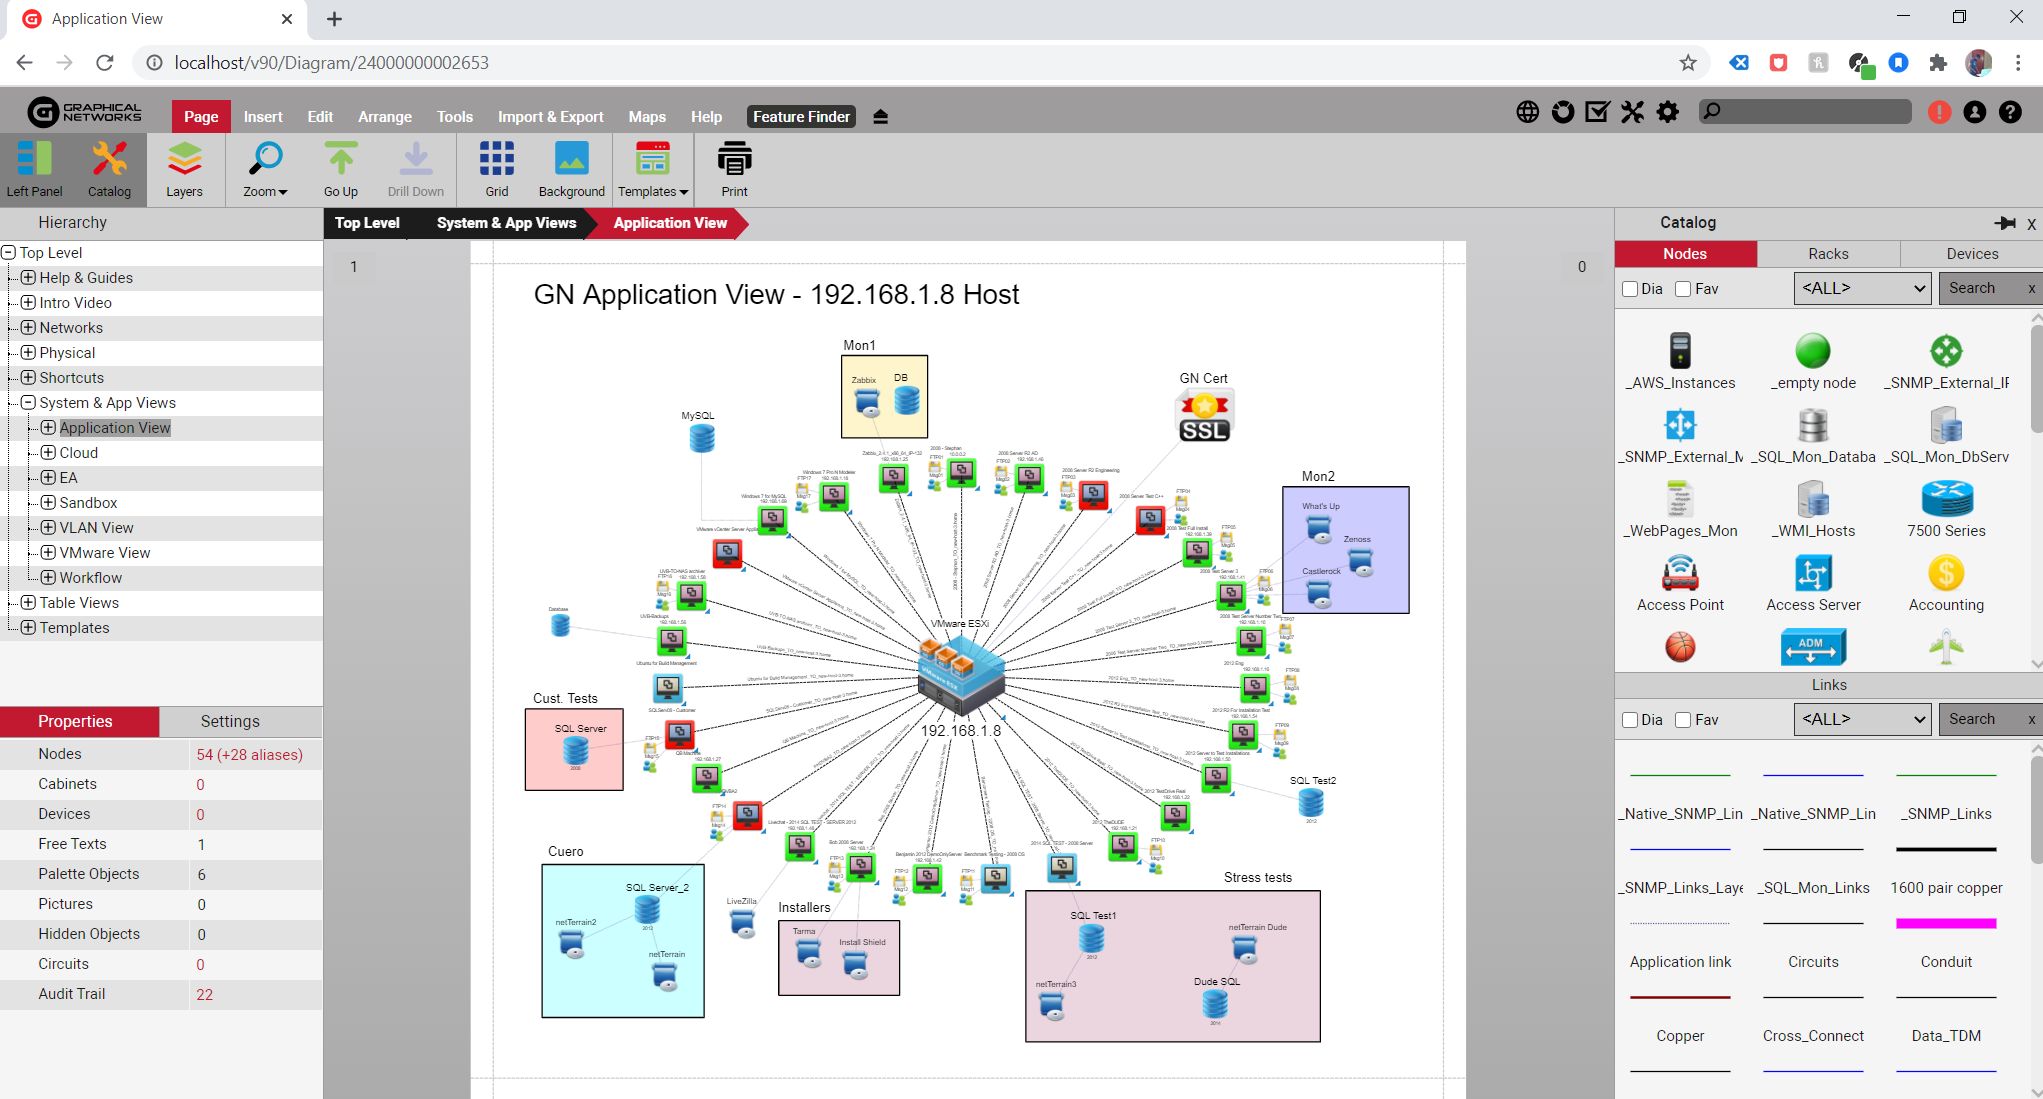
Task: Click the SSL GN Cert node
Action: (1203, 416)
